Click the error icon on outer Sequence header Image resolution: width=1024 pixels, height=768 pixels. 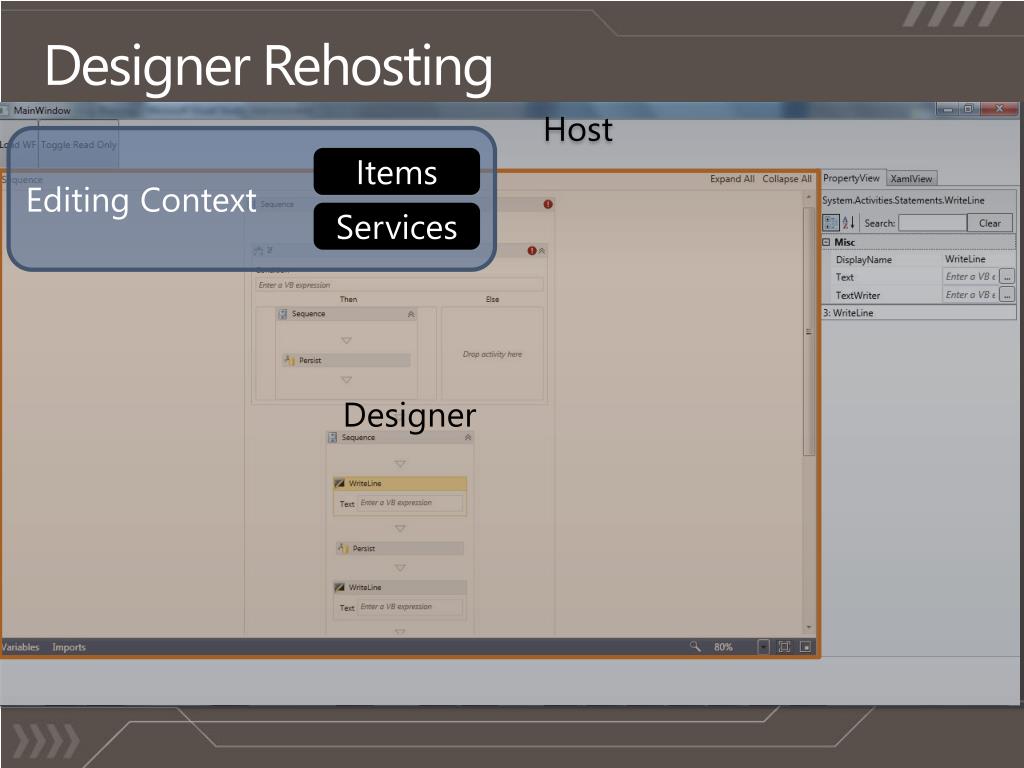tap(548, 204)
